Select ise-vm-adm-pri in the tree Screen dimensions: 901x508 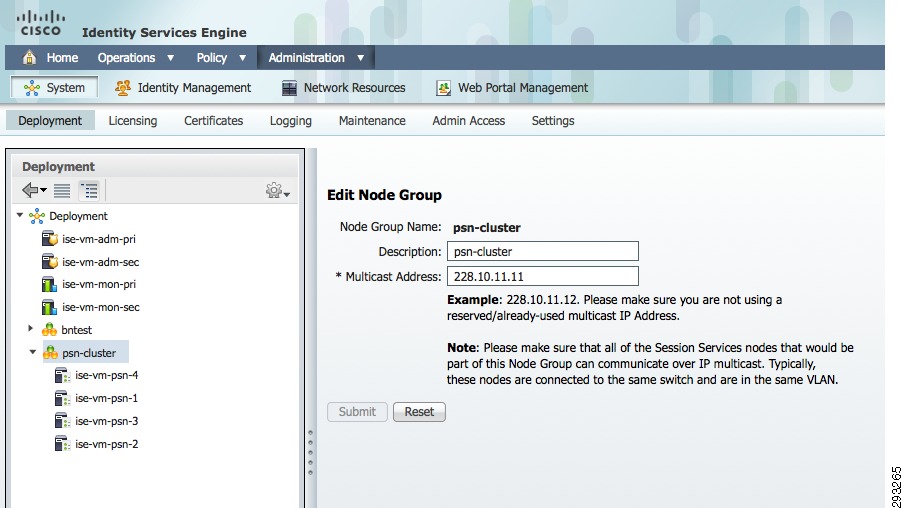pyautogui.click(x=99, y=238)
